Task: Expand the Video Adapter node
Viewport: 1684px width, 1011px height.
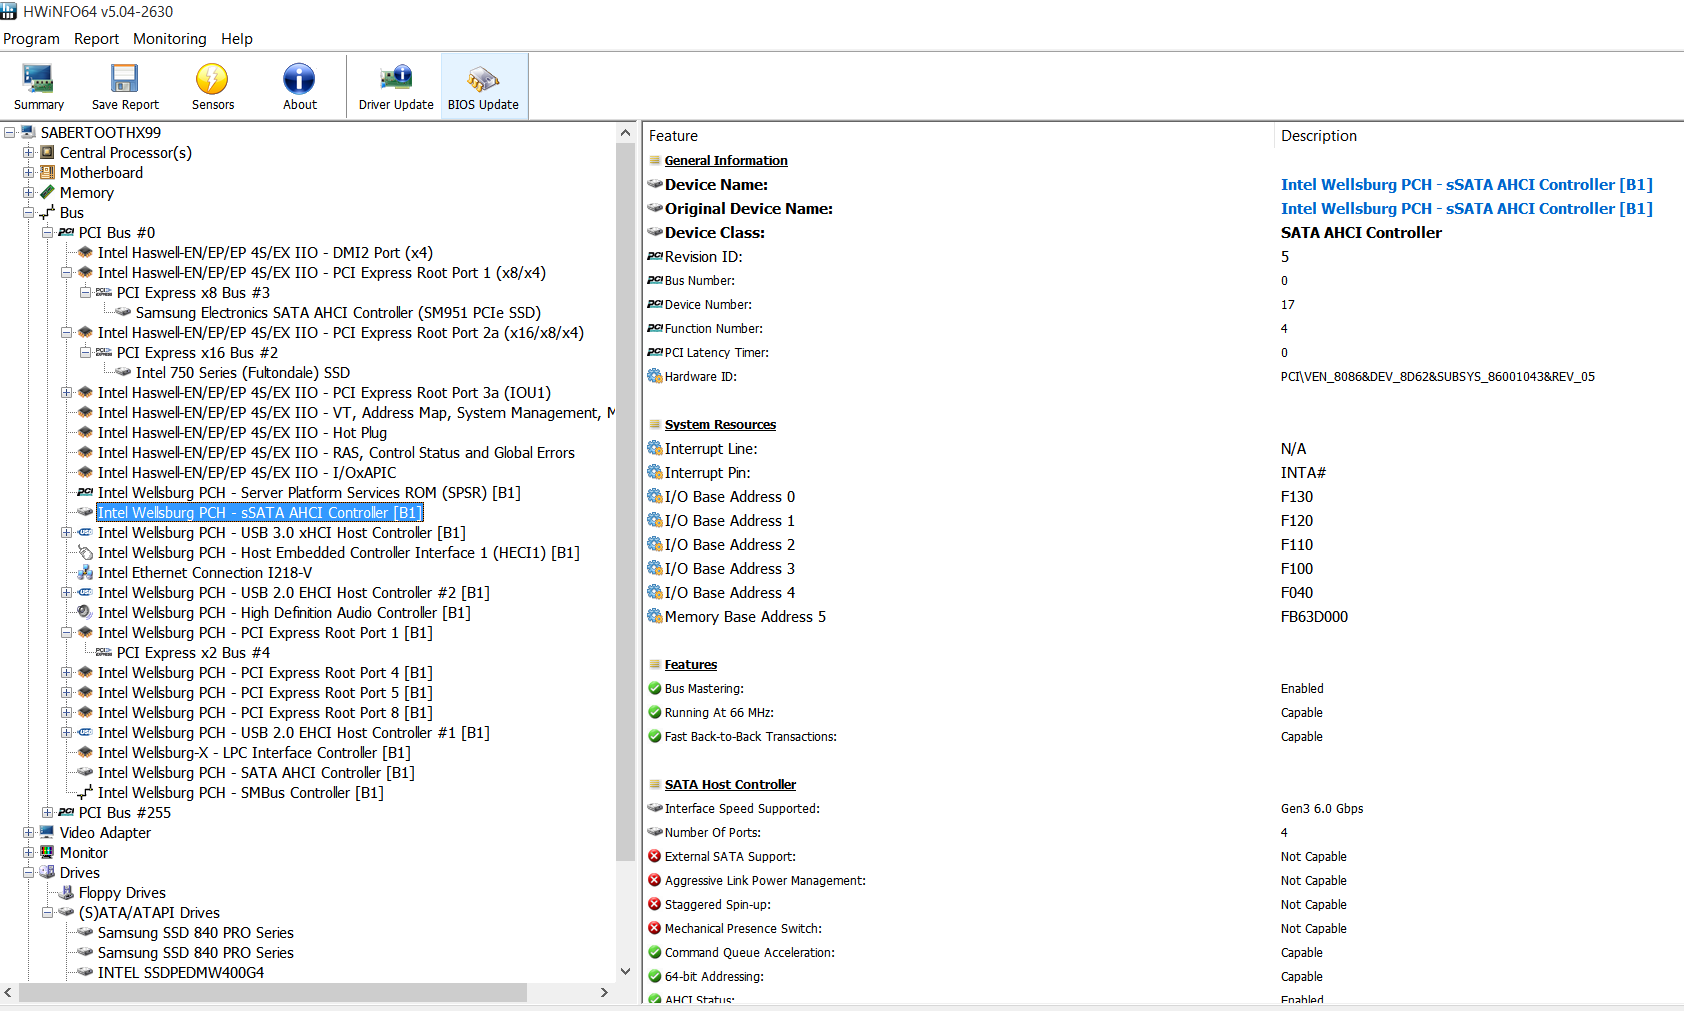Action: [28, 832]
